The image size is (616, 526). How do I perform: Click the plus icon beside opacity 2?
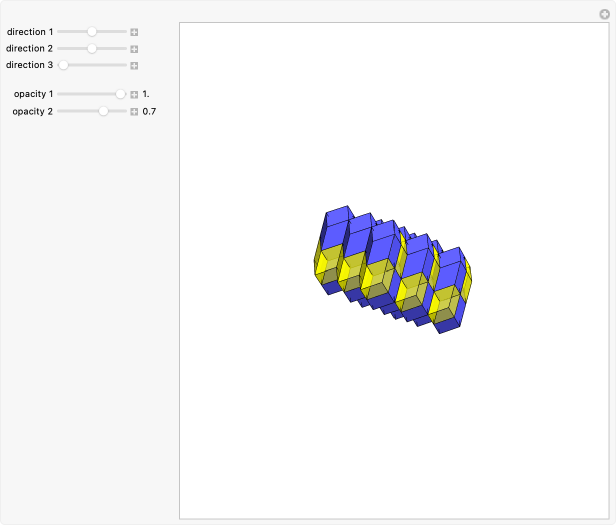coord(134,111)
